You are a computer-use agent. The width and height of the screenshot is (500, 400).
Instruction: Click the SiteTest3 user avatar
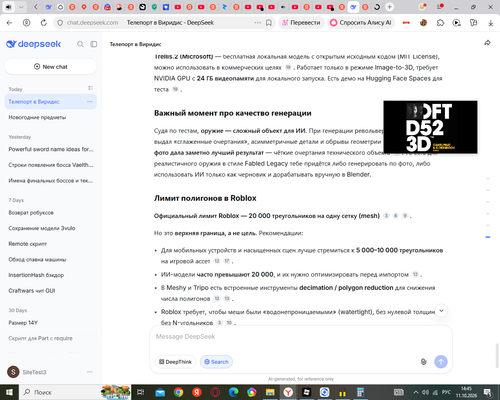click(13, 372)
